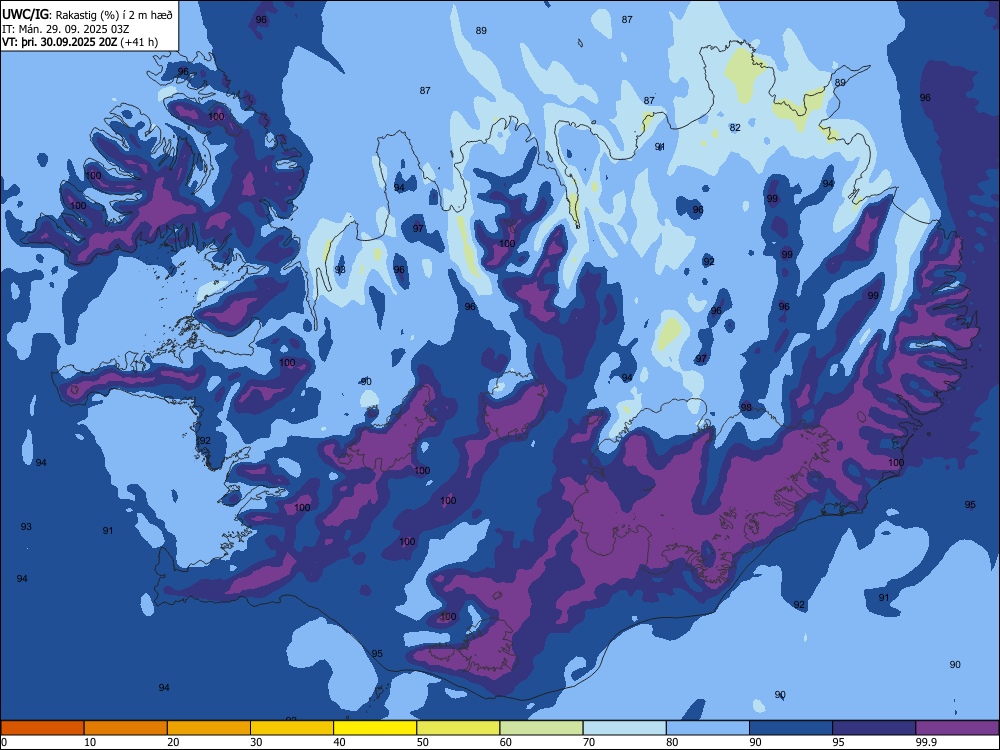Click the "70" tick label on the color scale
This screenshot has height=750, width=1000.
coord(589,742)
